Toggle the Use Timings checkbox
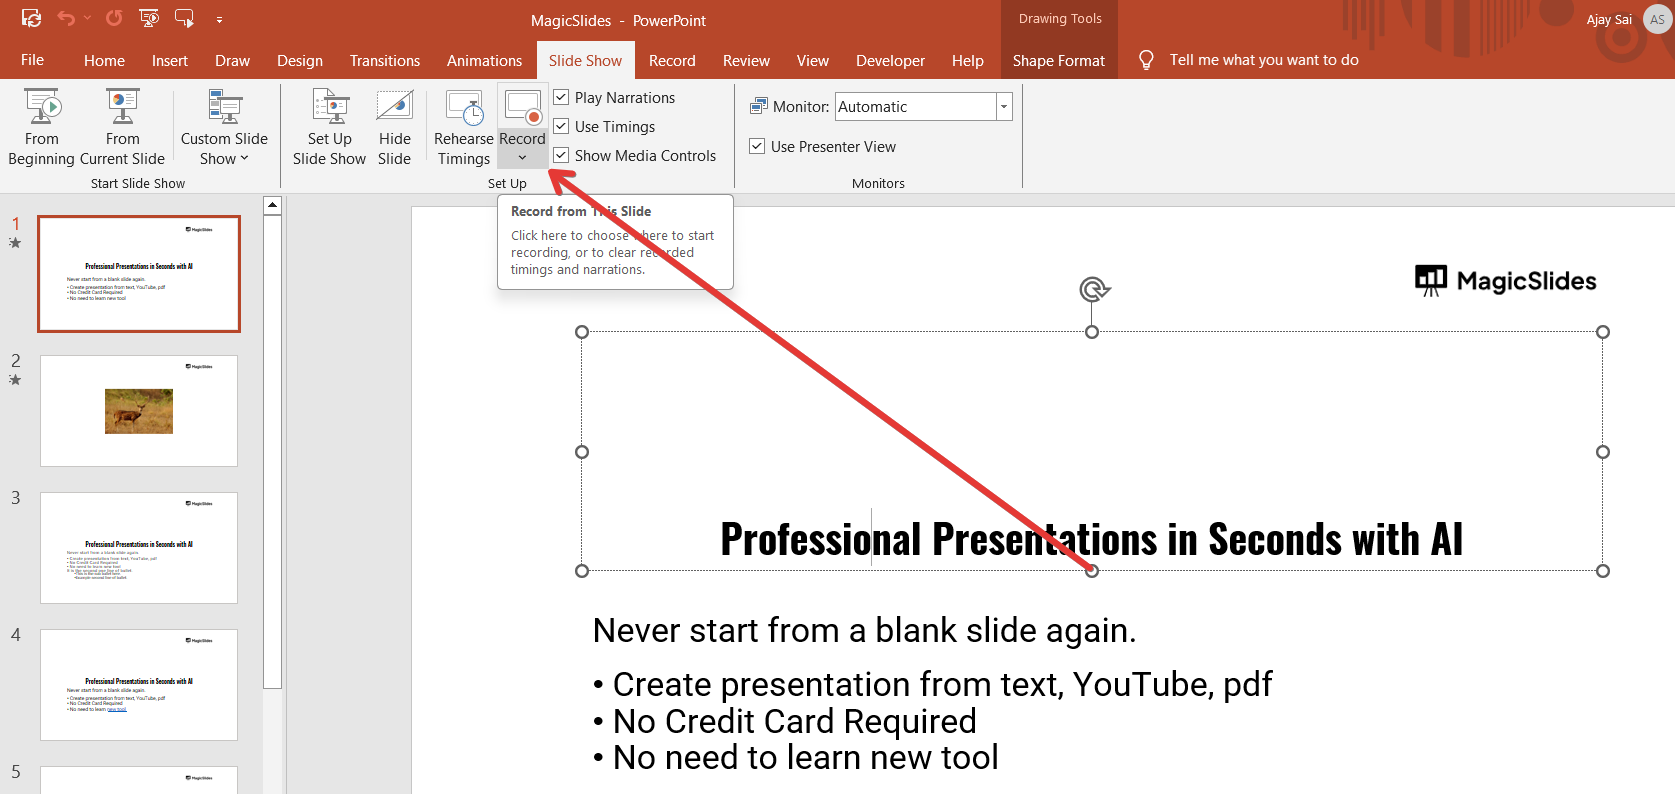Screen dimensions: 1675x794 click(562, 126)
